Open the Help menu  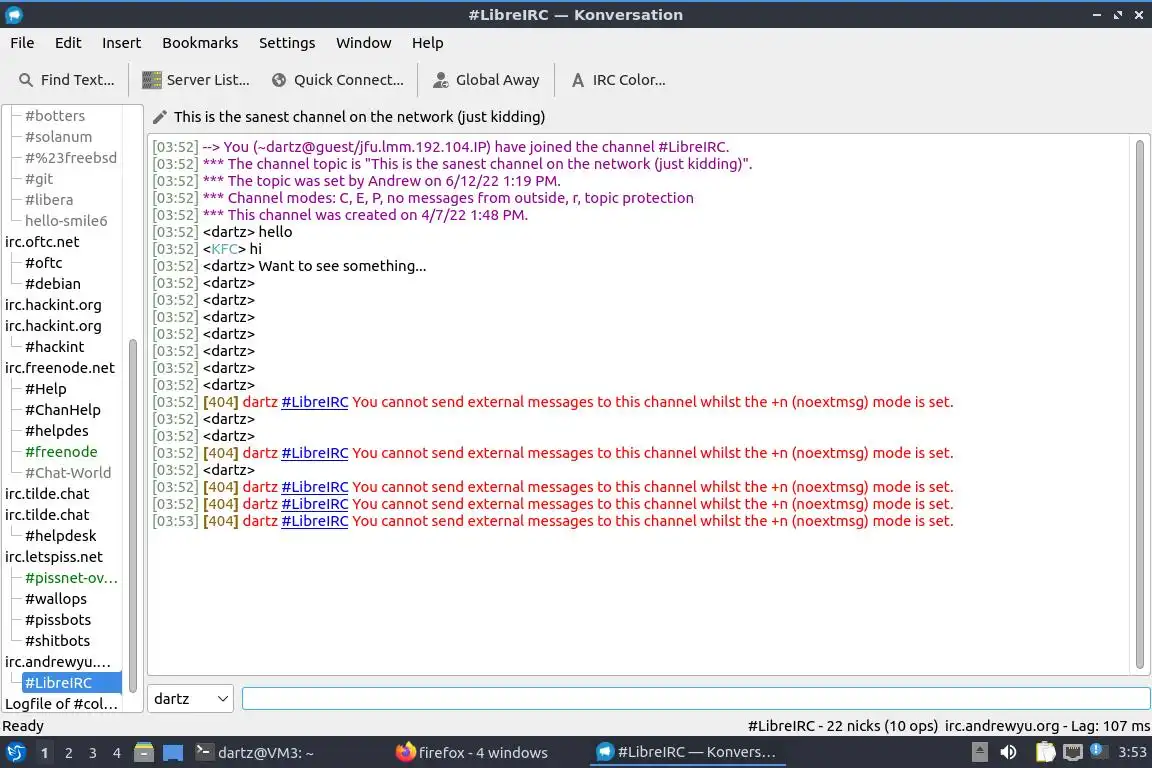click(x=427, y=43)
